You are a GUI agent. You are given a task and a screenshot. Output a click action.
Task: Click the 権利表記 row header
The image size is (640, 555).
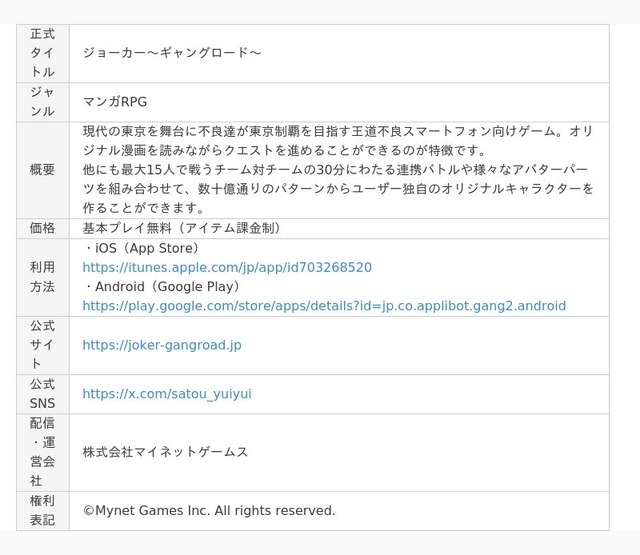pos(43,511)
